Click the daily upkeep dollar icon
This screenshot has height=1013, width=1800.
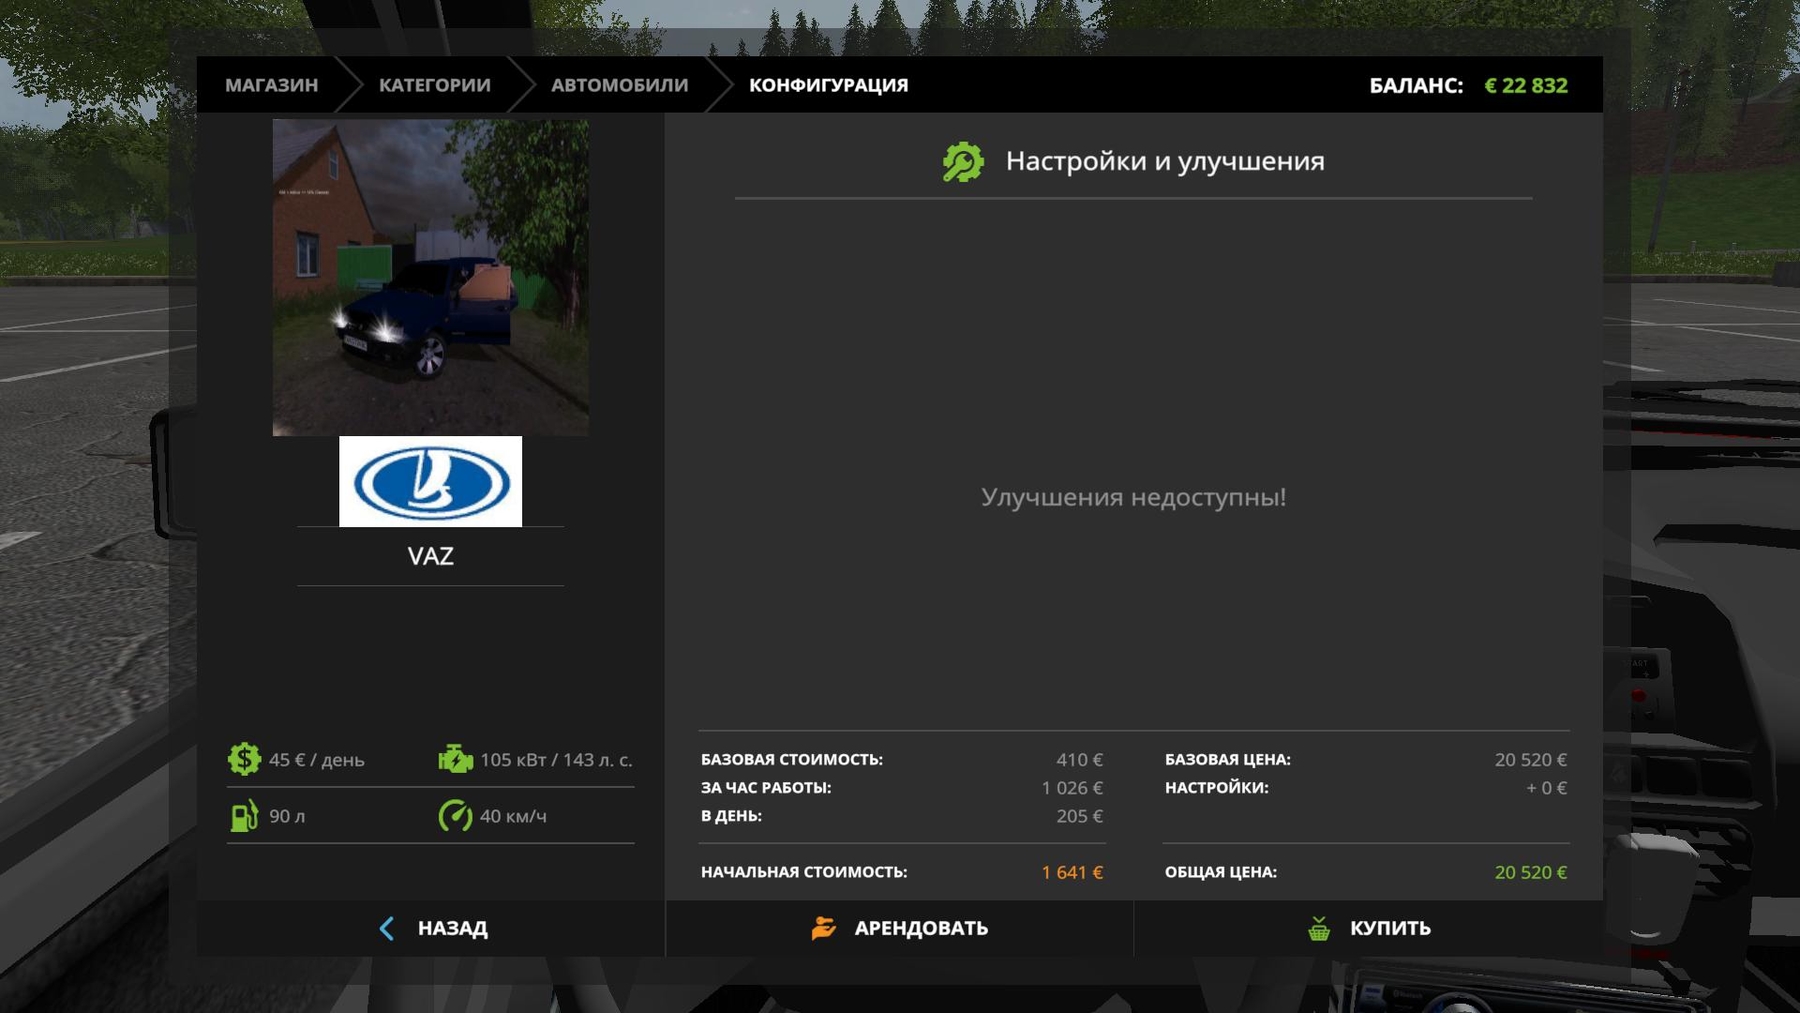pos(244,759)
